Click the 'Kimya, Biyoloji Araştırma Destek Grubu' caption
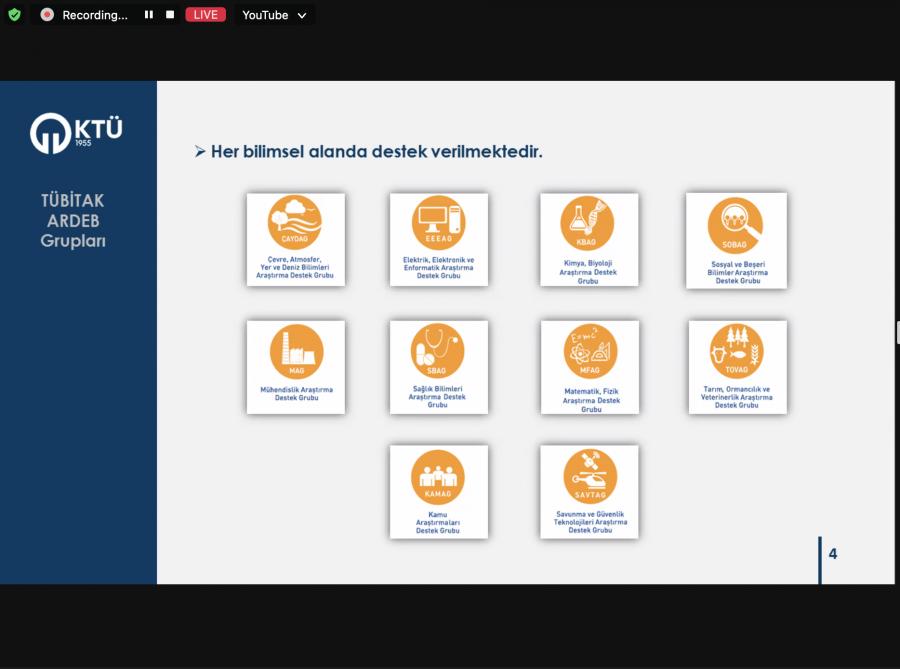 pos(588,272)
